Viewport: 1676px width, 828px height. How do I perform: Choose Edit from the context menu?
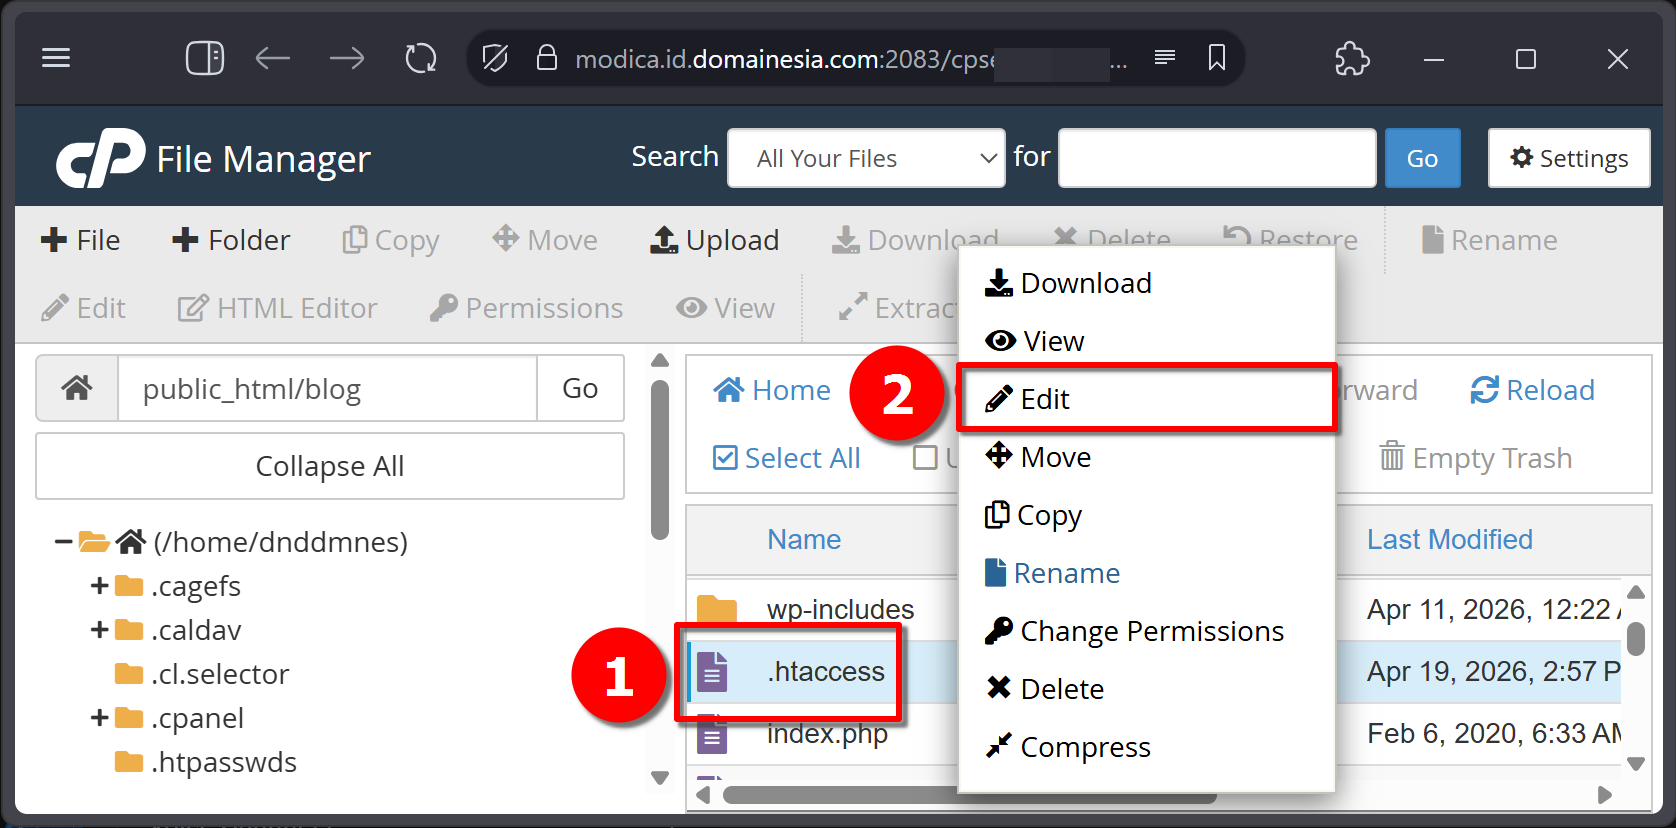pyautogui.click(x=1146, y=399)
